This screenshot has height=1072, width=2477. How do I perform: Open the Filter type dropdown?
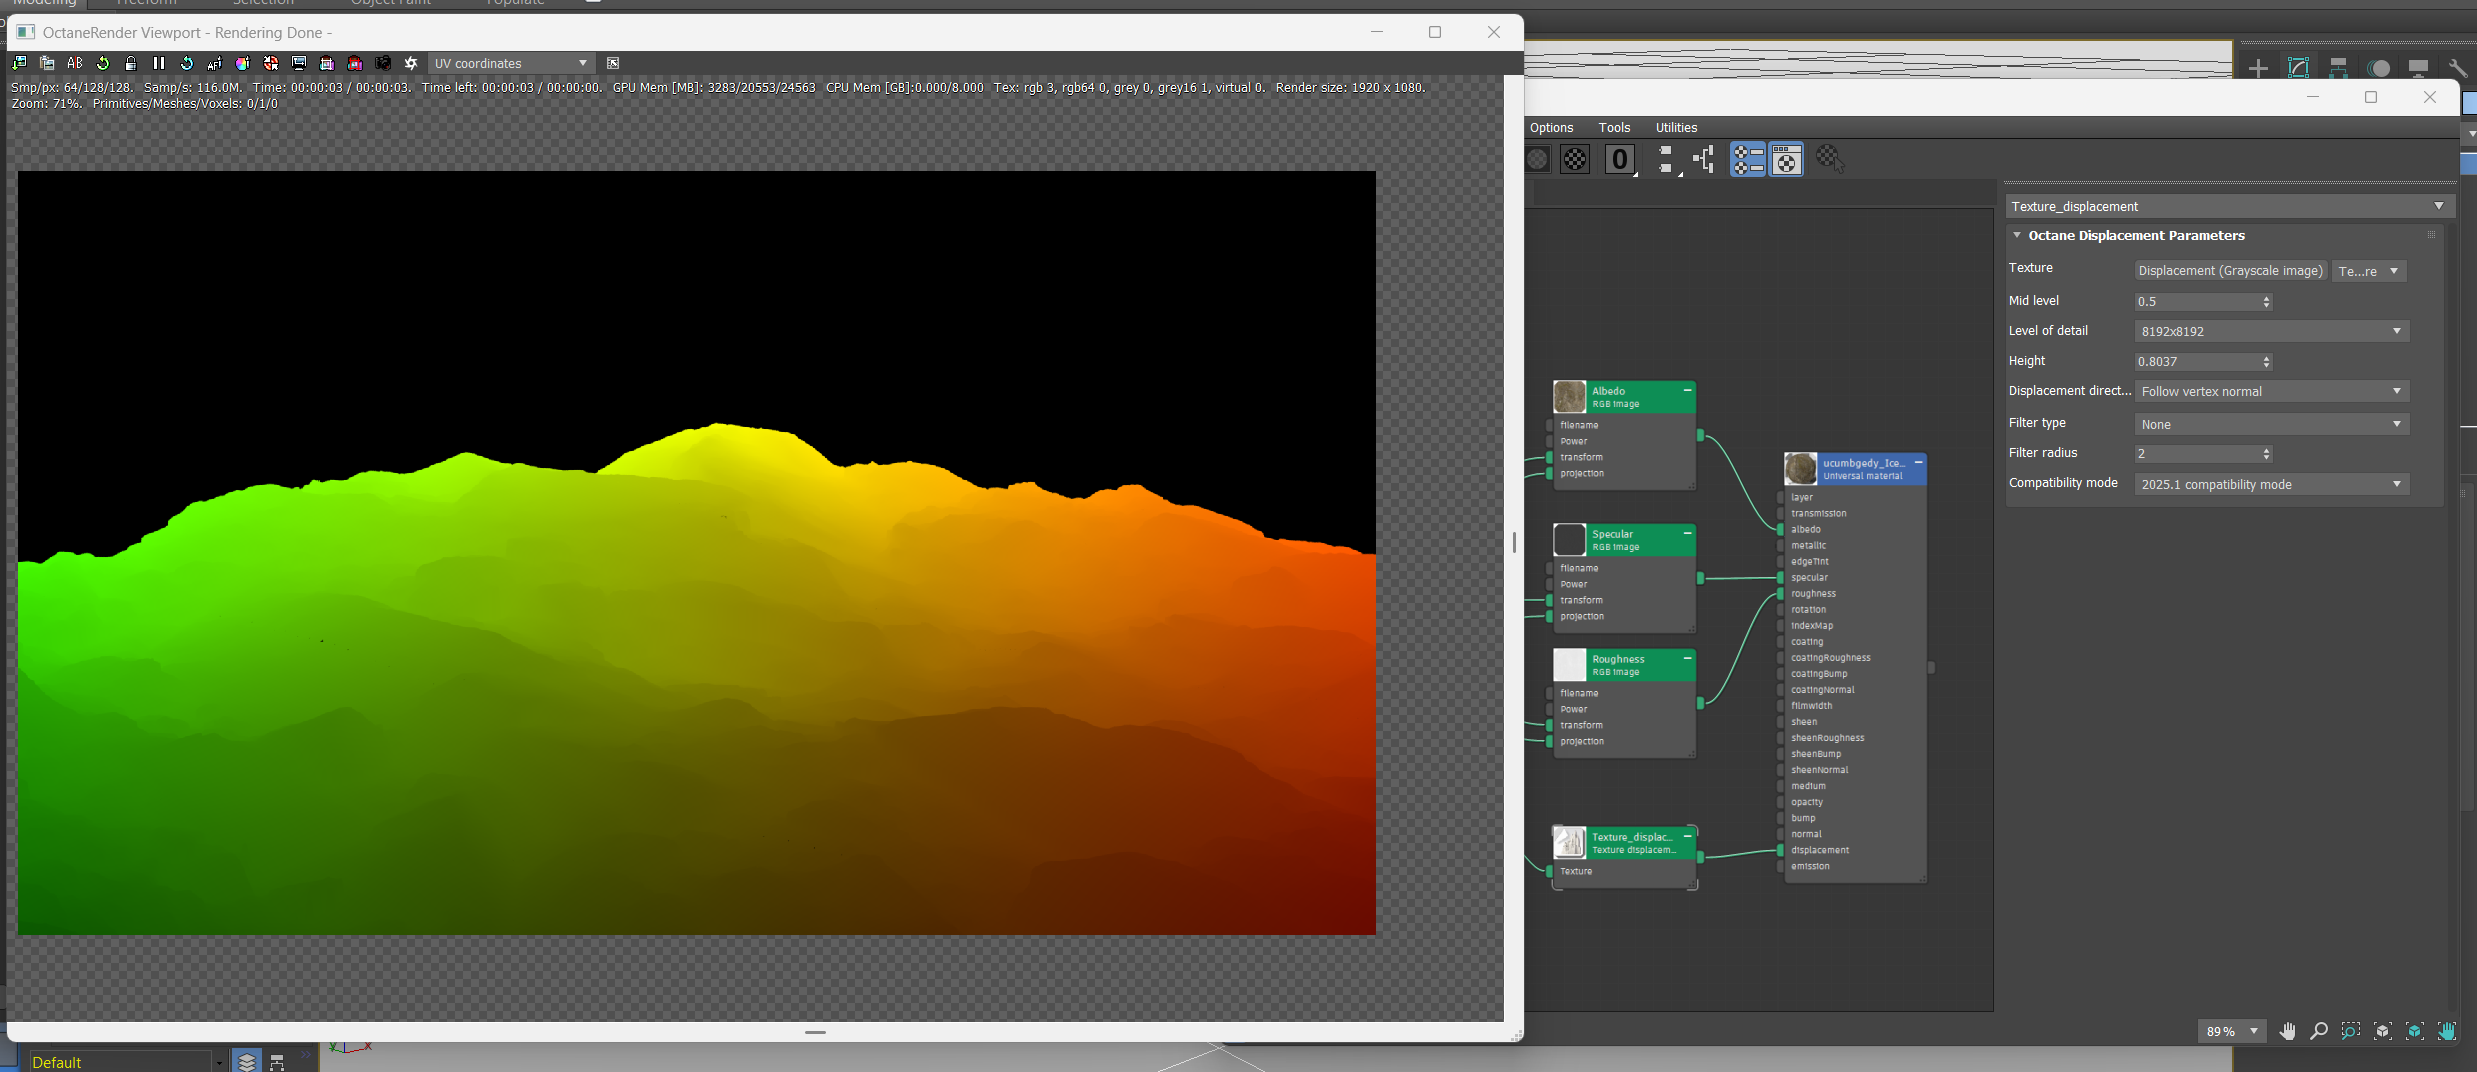point(2271,424)
